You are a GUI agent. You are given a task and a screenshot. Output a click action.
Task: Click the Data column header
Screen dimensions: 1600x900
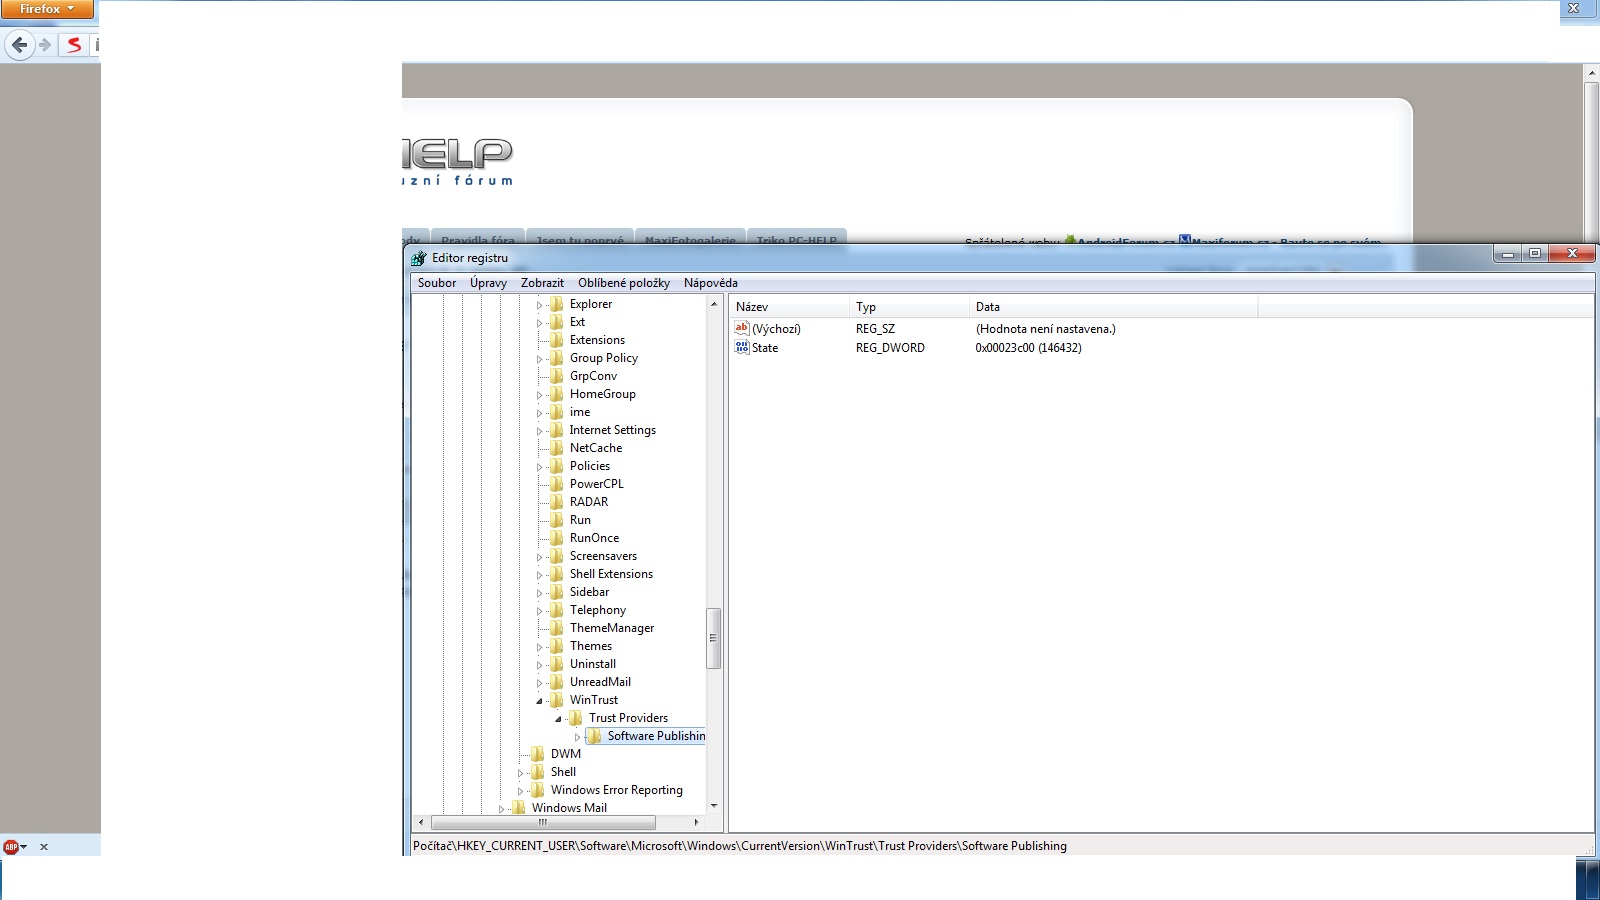(x=1113, y=307)
